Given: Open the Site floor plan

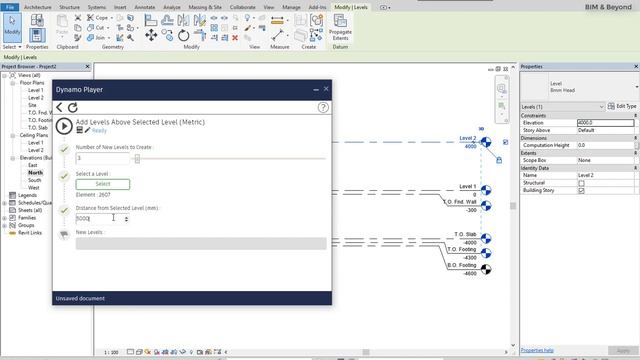Looking at the screenshot, I should coord(32,105).
